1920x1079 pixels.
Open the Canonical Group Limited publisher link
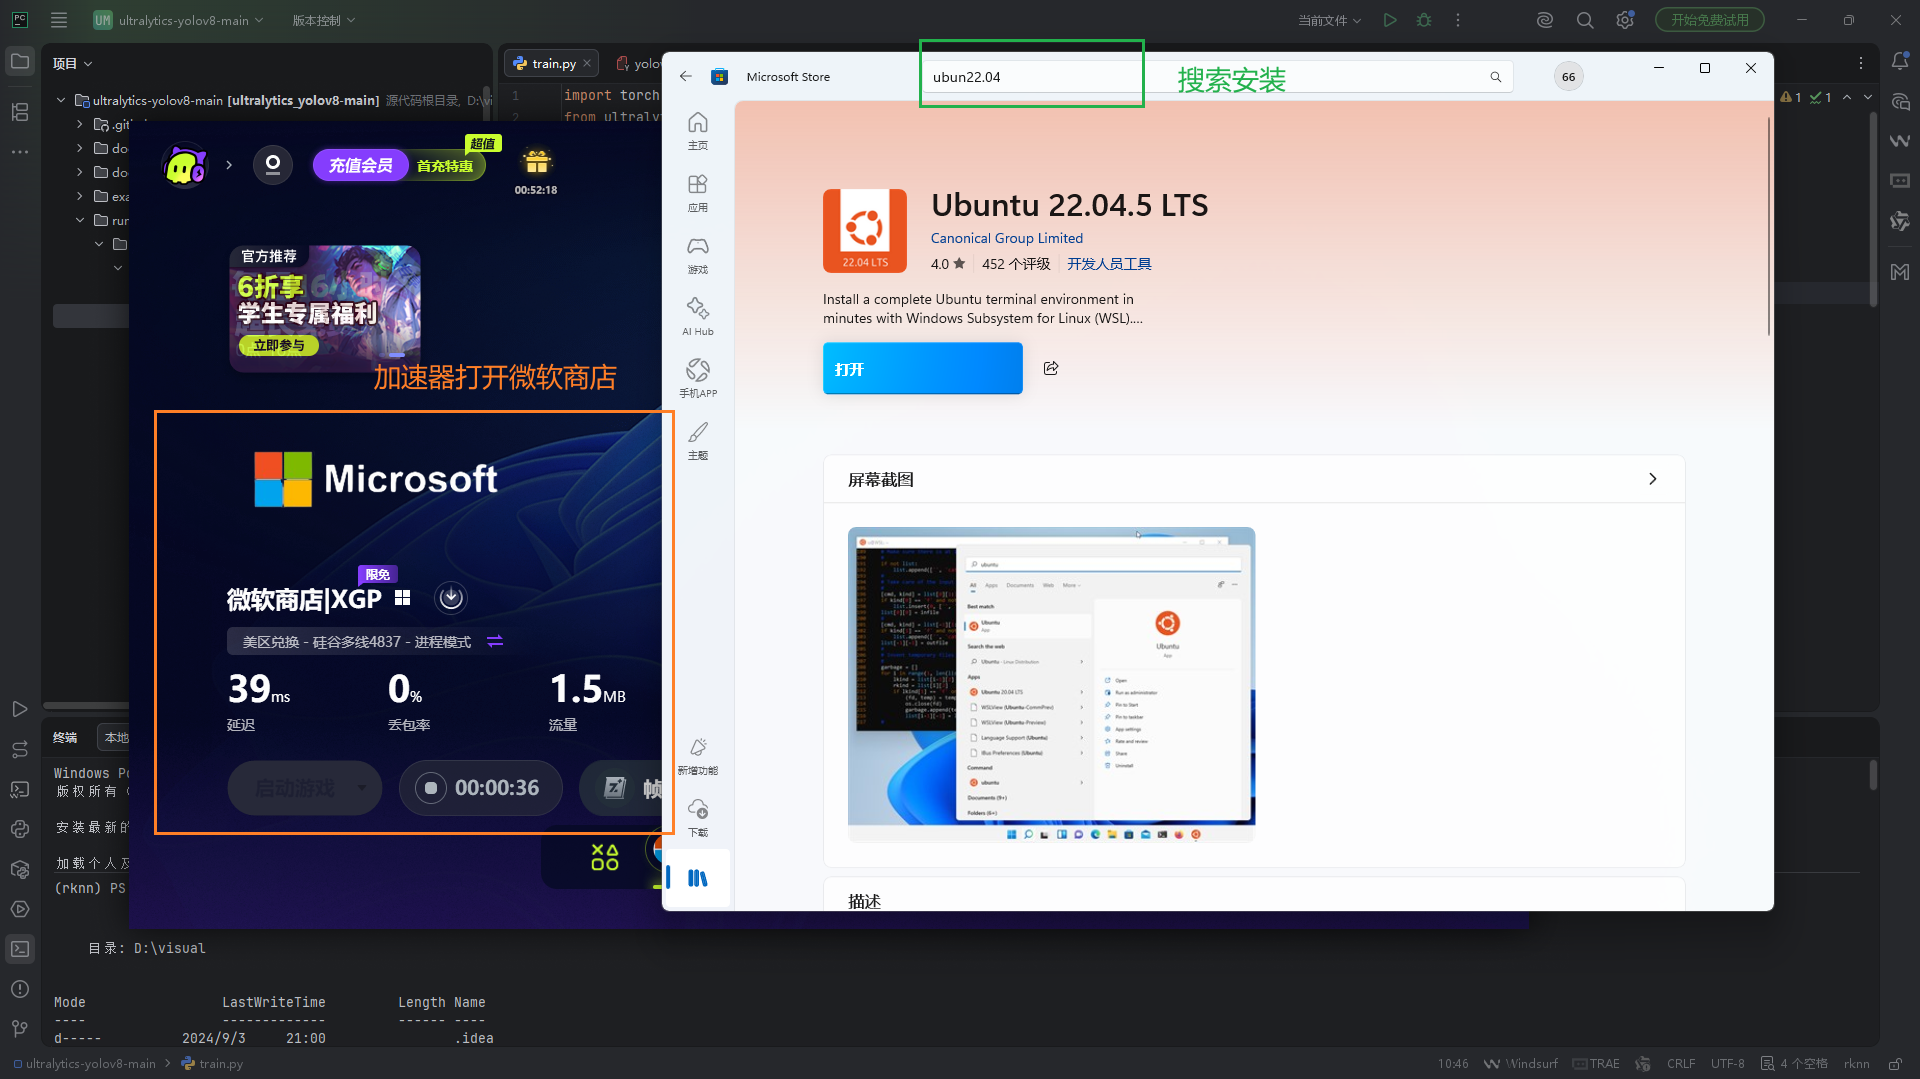(1006, 238)
